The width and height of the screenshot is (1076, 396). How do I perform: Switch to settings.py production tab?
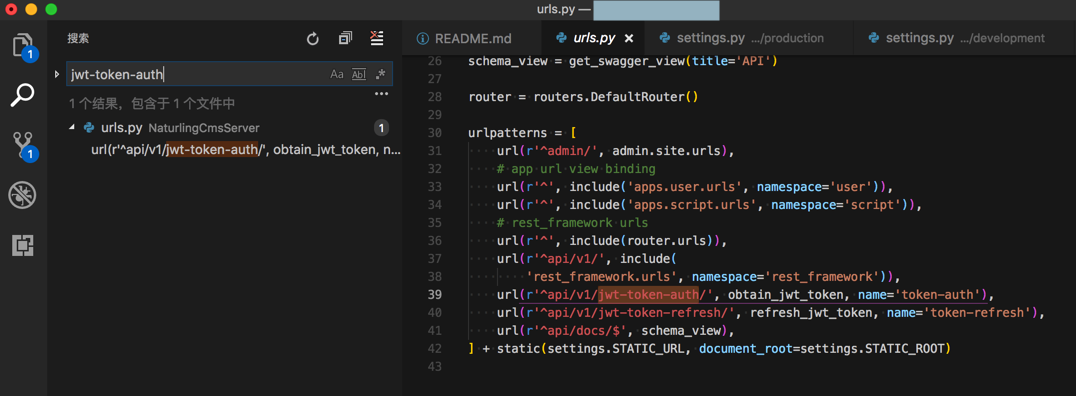pos(740,38)
